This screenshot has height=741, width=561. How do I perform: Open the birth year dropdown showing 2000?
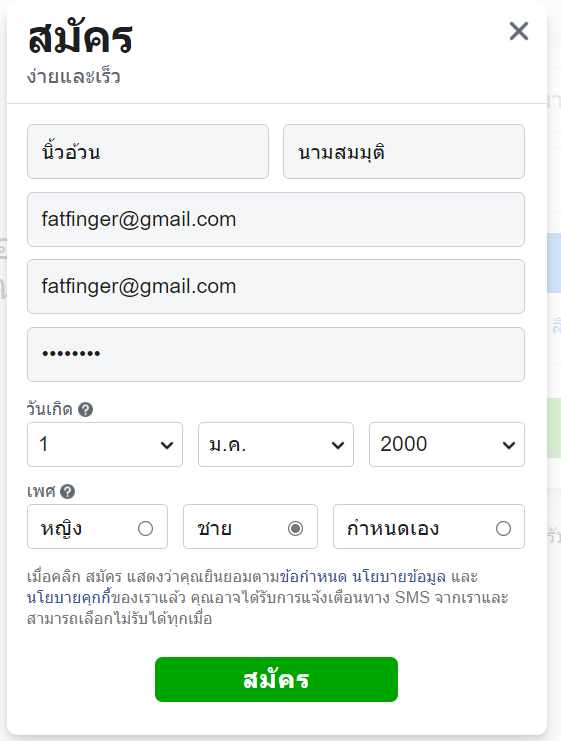click(x=447, y=444)
